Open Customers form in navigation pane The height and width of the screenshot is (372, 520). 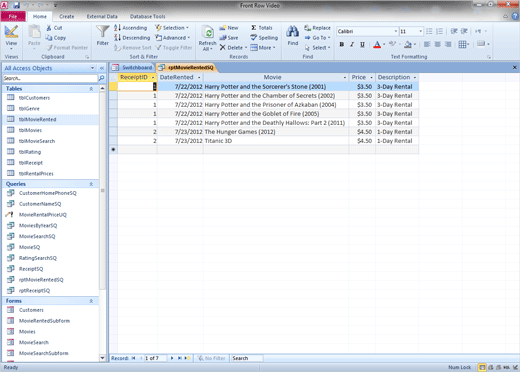31,310
